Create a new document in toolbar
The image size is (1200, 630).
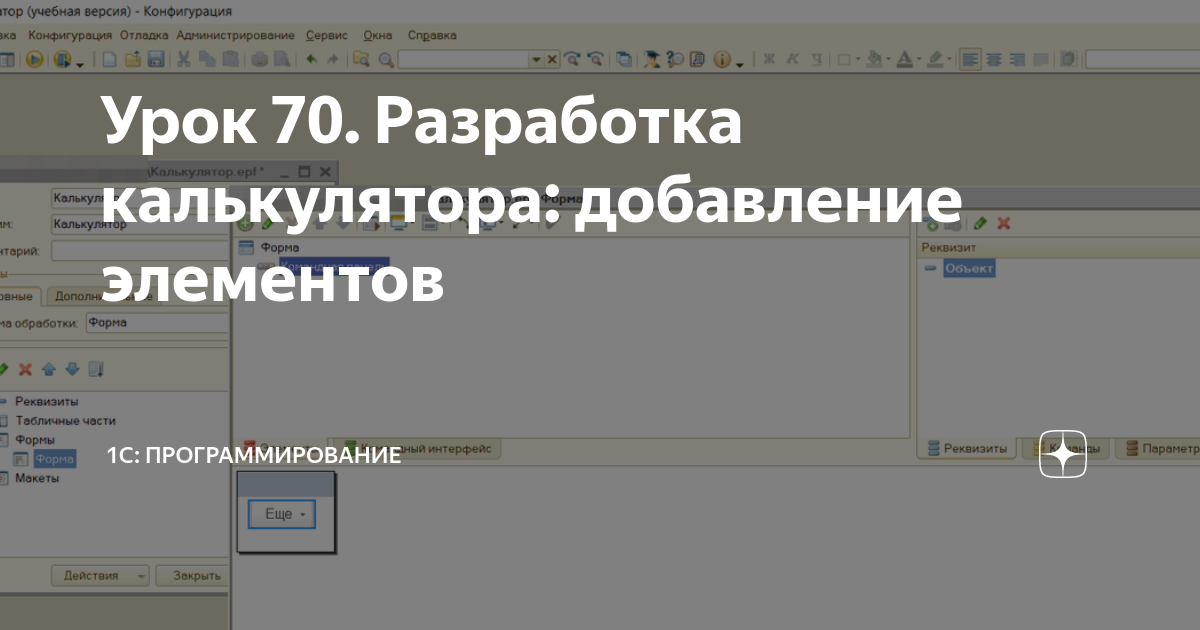[x=109, y=60]
